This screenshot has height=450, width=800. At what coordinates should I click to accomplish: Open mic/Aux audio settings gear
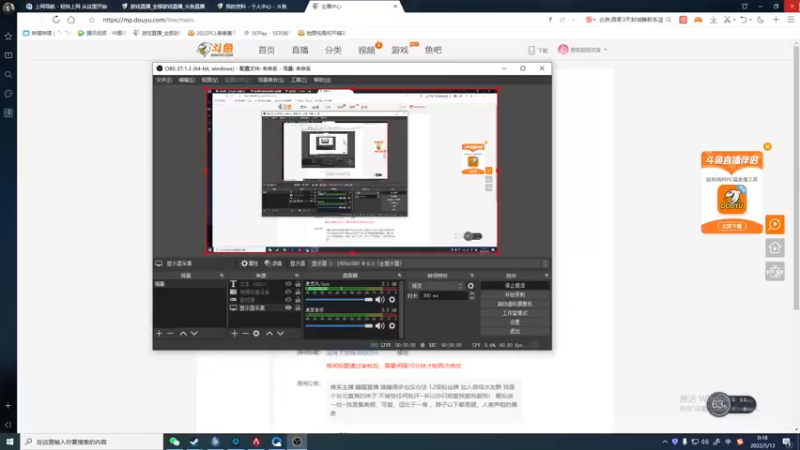point(392,299)
